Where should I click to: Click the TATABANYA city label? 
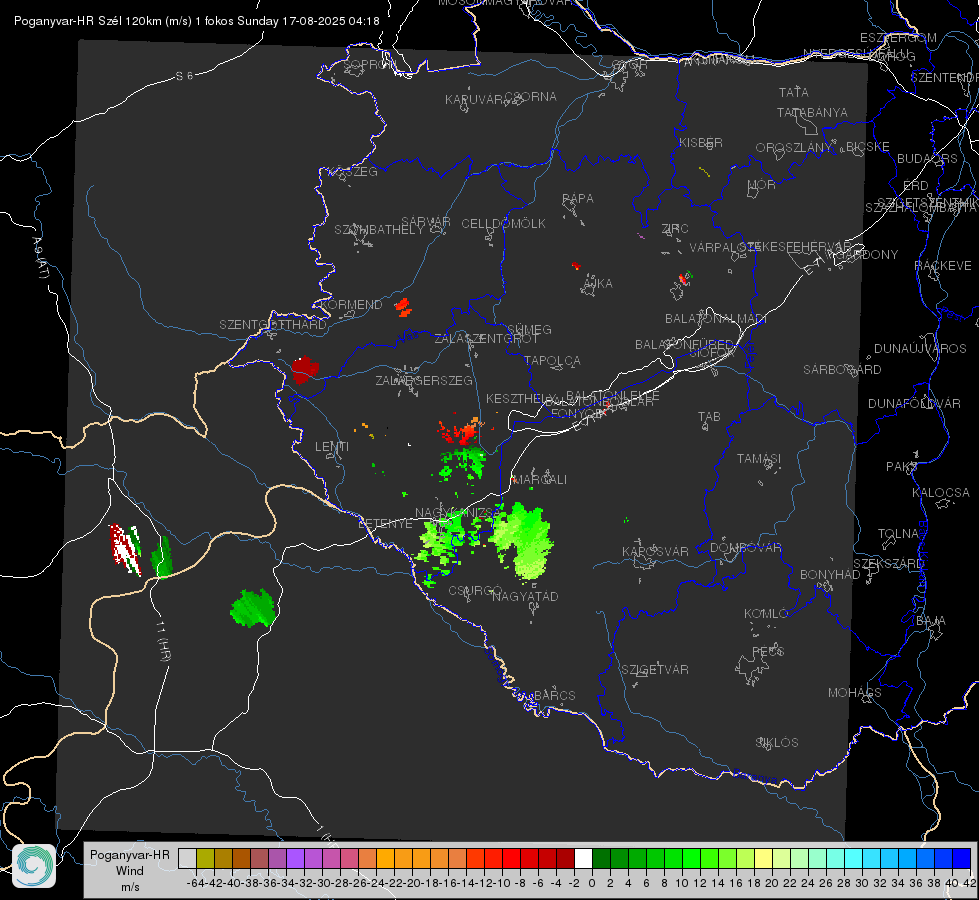point(812,112)
